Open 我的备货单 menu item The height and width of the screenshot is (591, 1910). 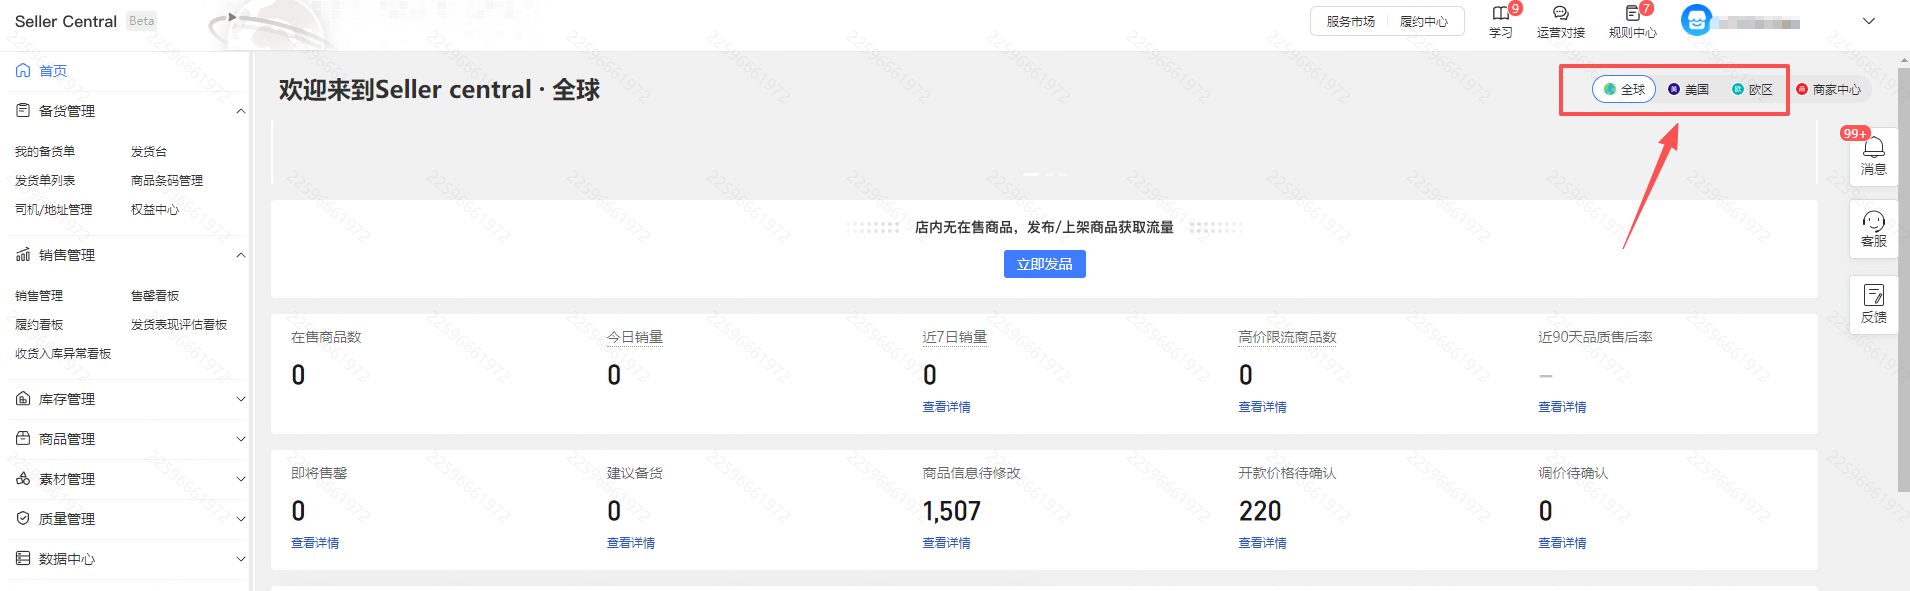click(45, 152)
